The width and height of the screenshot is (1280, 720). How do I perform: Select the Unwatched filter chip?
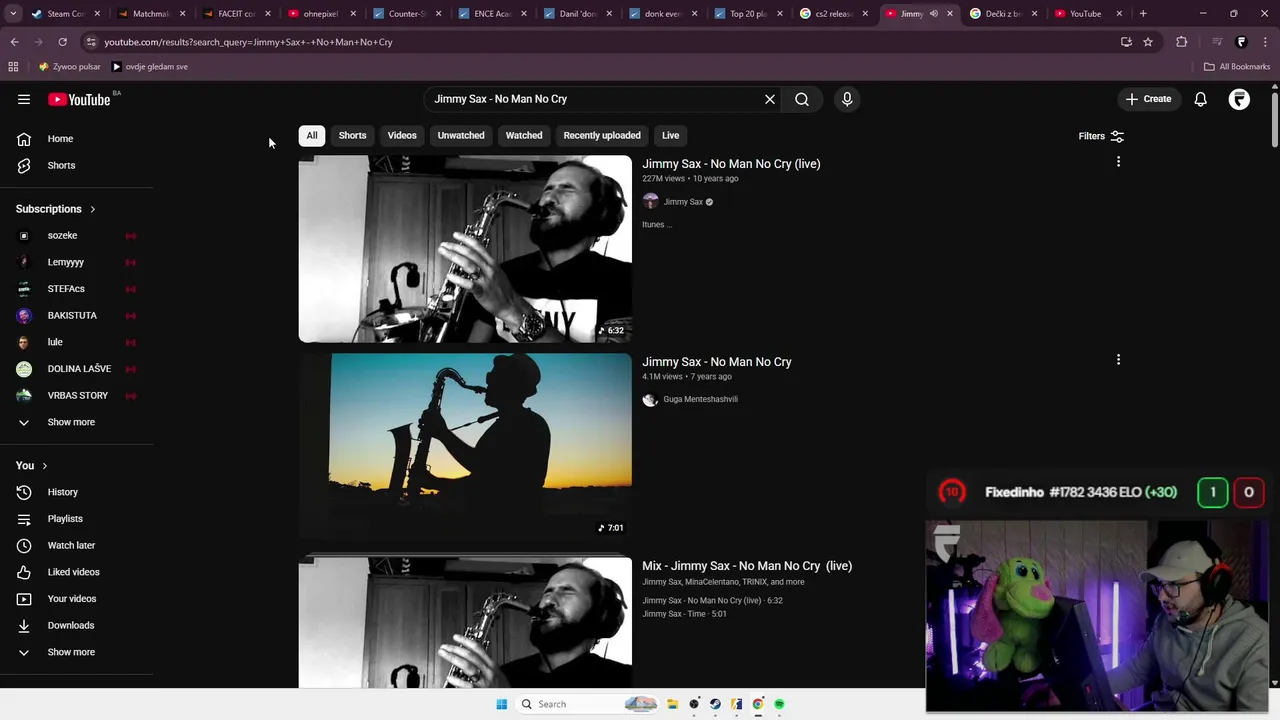(x=461, y=136)
